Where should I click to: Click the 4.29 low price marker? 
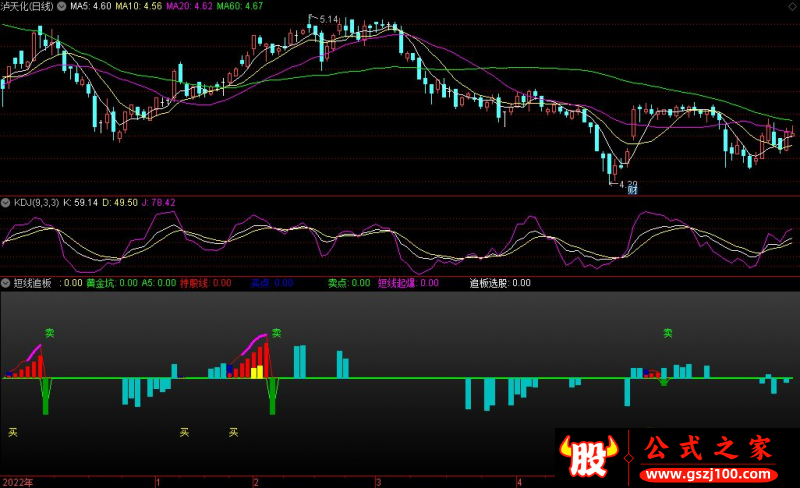(628, 184)
